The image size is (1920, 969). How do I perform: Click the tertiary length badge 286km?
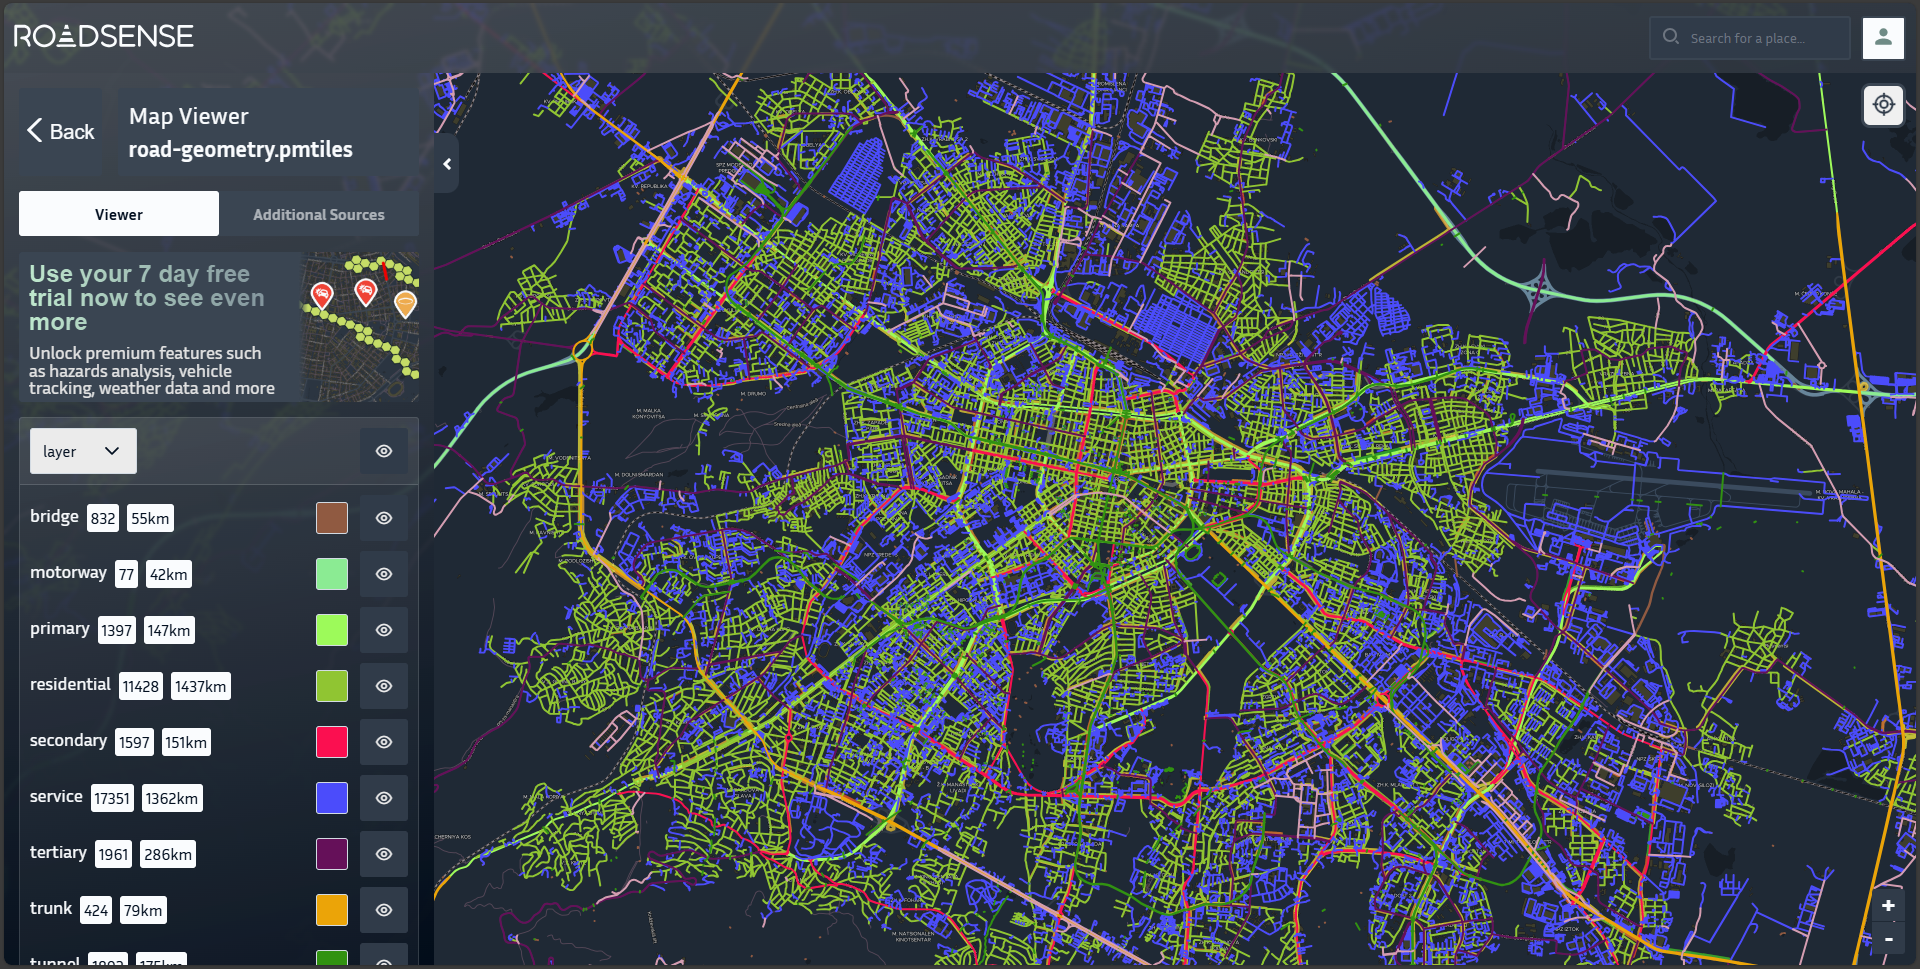168,854
